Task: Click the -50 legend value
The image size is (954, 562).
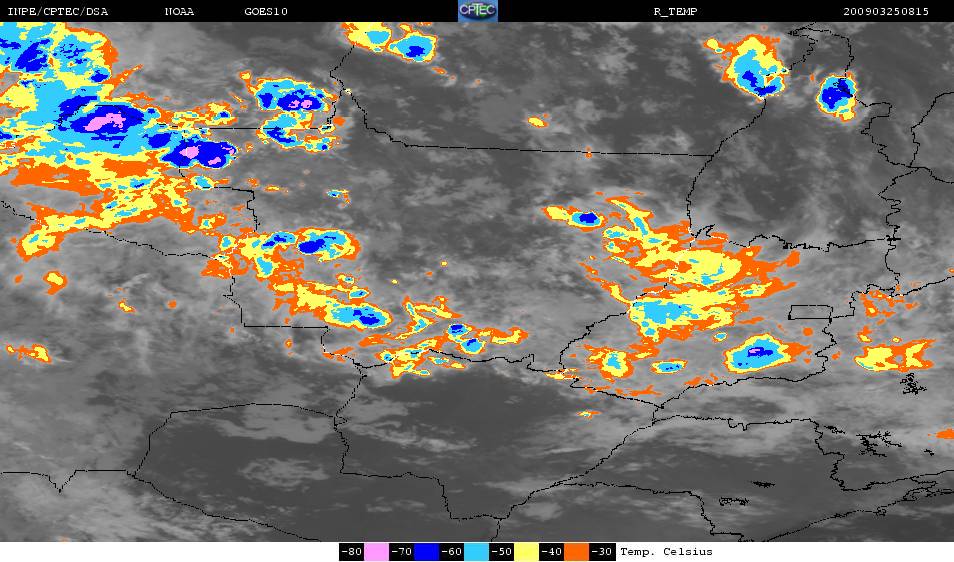Action: tap(501, 552)
